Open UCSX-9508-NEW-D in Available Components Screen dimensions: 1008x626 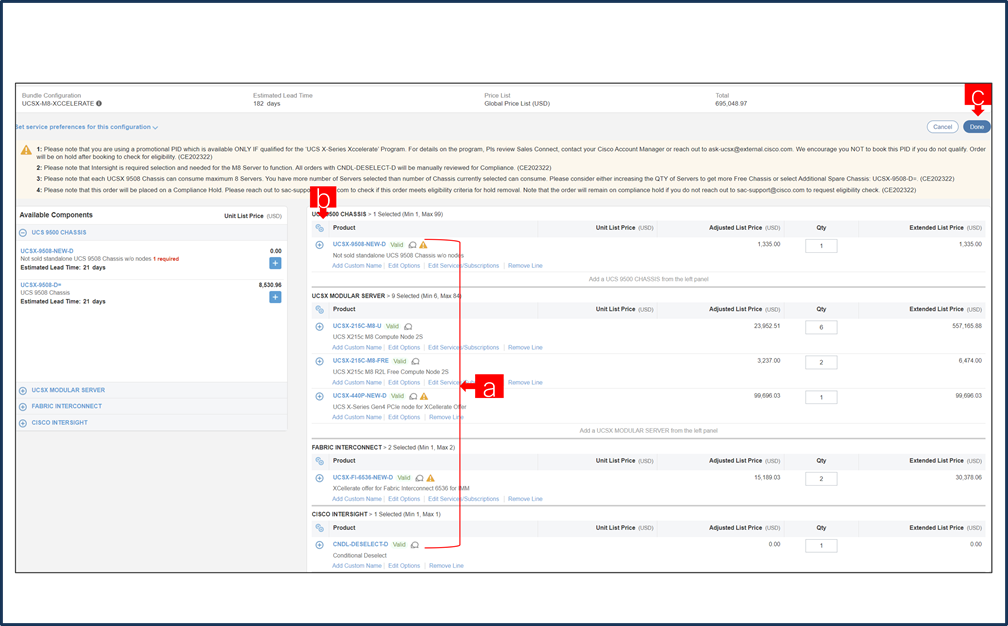click(47, 251)
